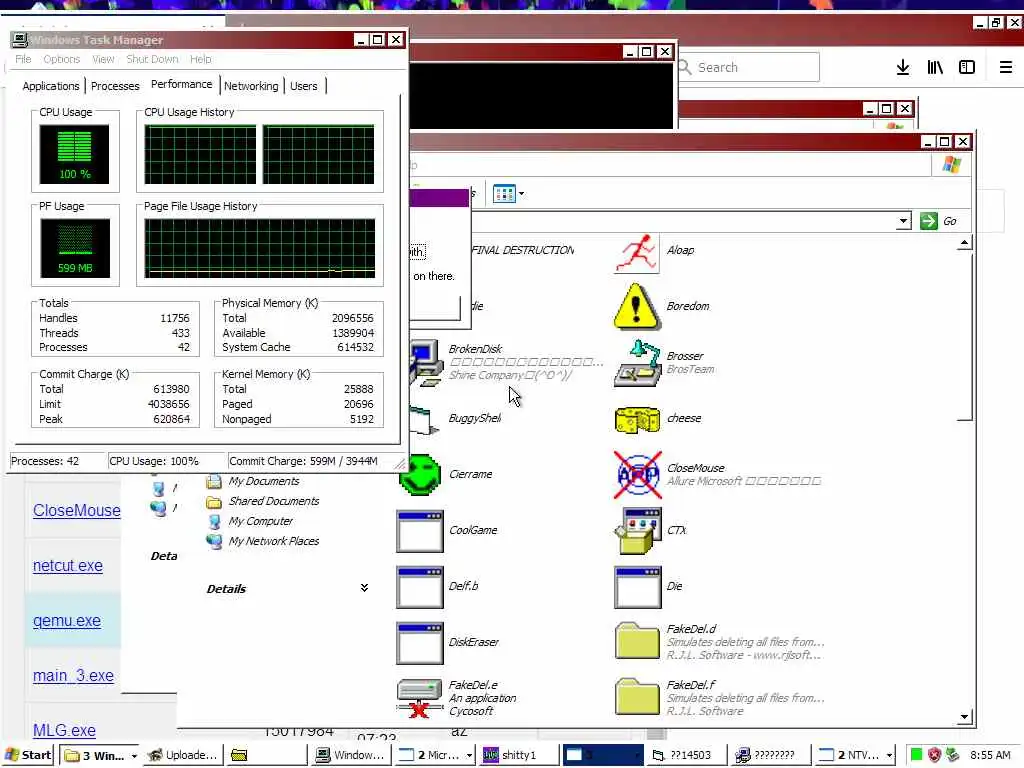This screenshot has height=768, width=1024.
Task: Click the BuggyShell icon label
Action: click(475, 419)
